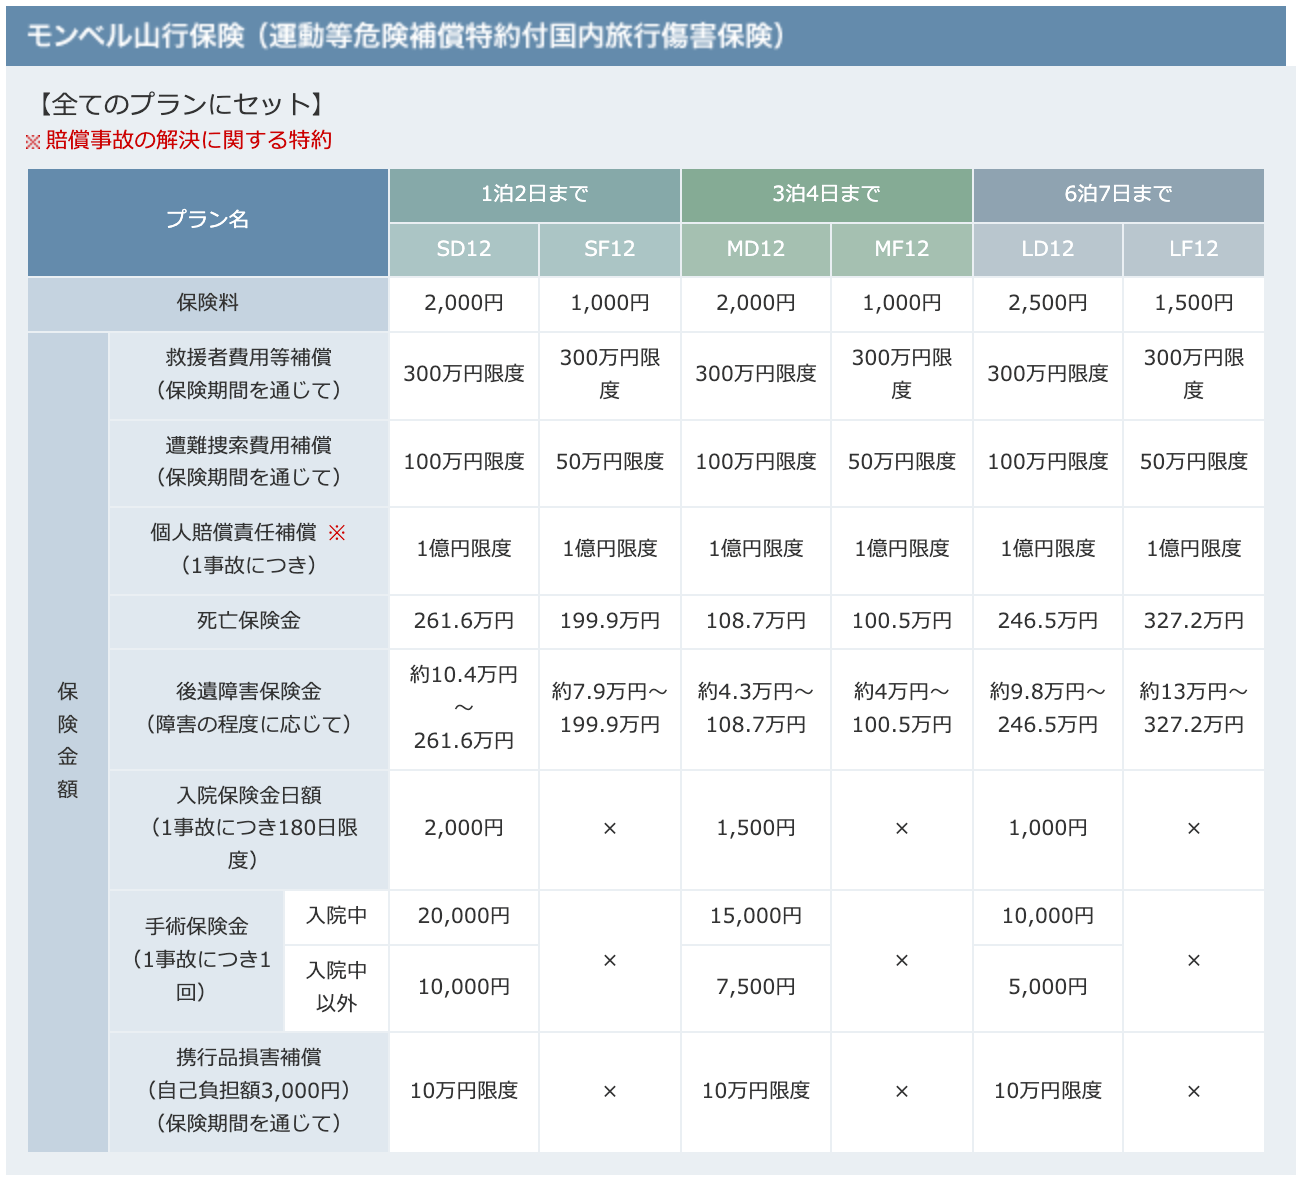Image resolution: width=1304 pixels, height=1186 pixels.
Task: Click SF12's 50万円限度 search cost cell
Action: (610, 463)
